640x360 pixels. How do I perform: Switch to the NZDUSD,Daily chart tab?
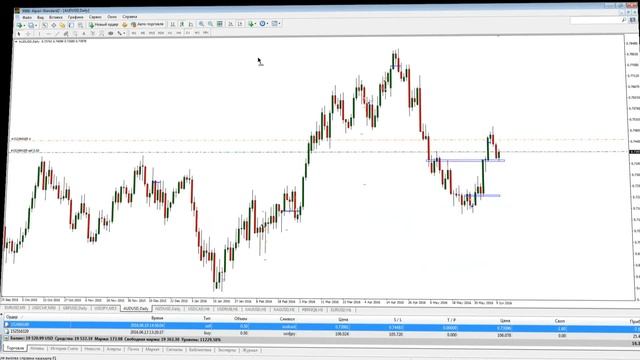[167, 309]
